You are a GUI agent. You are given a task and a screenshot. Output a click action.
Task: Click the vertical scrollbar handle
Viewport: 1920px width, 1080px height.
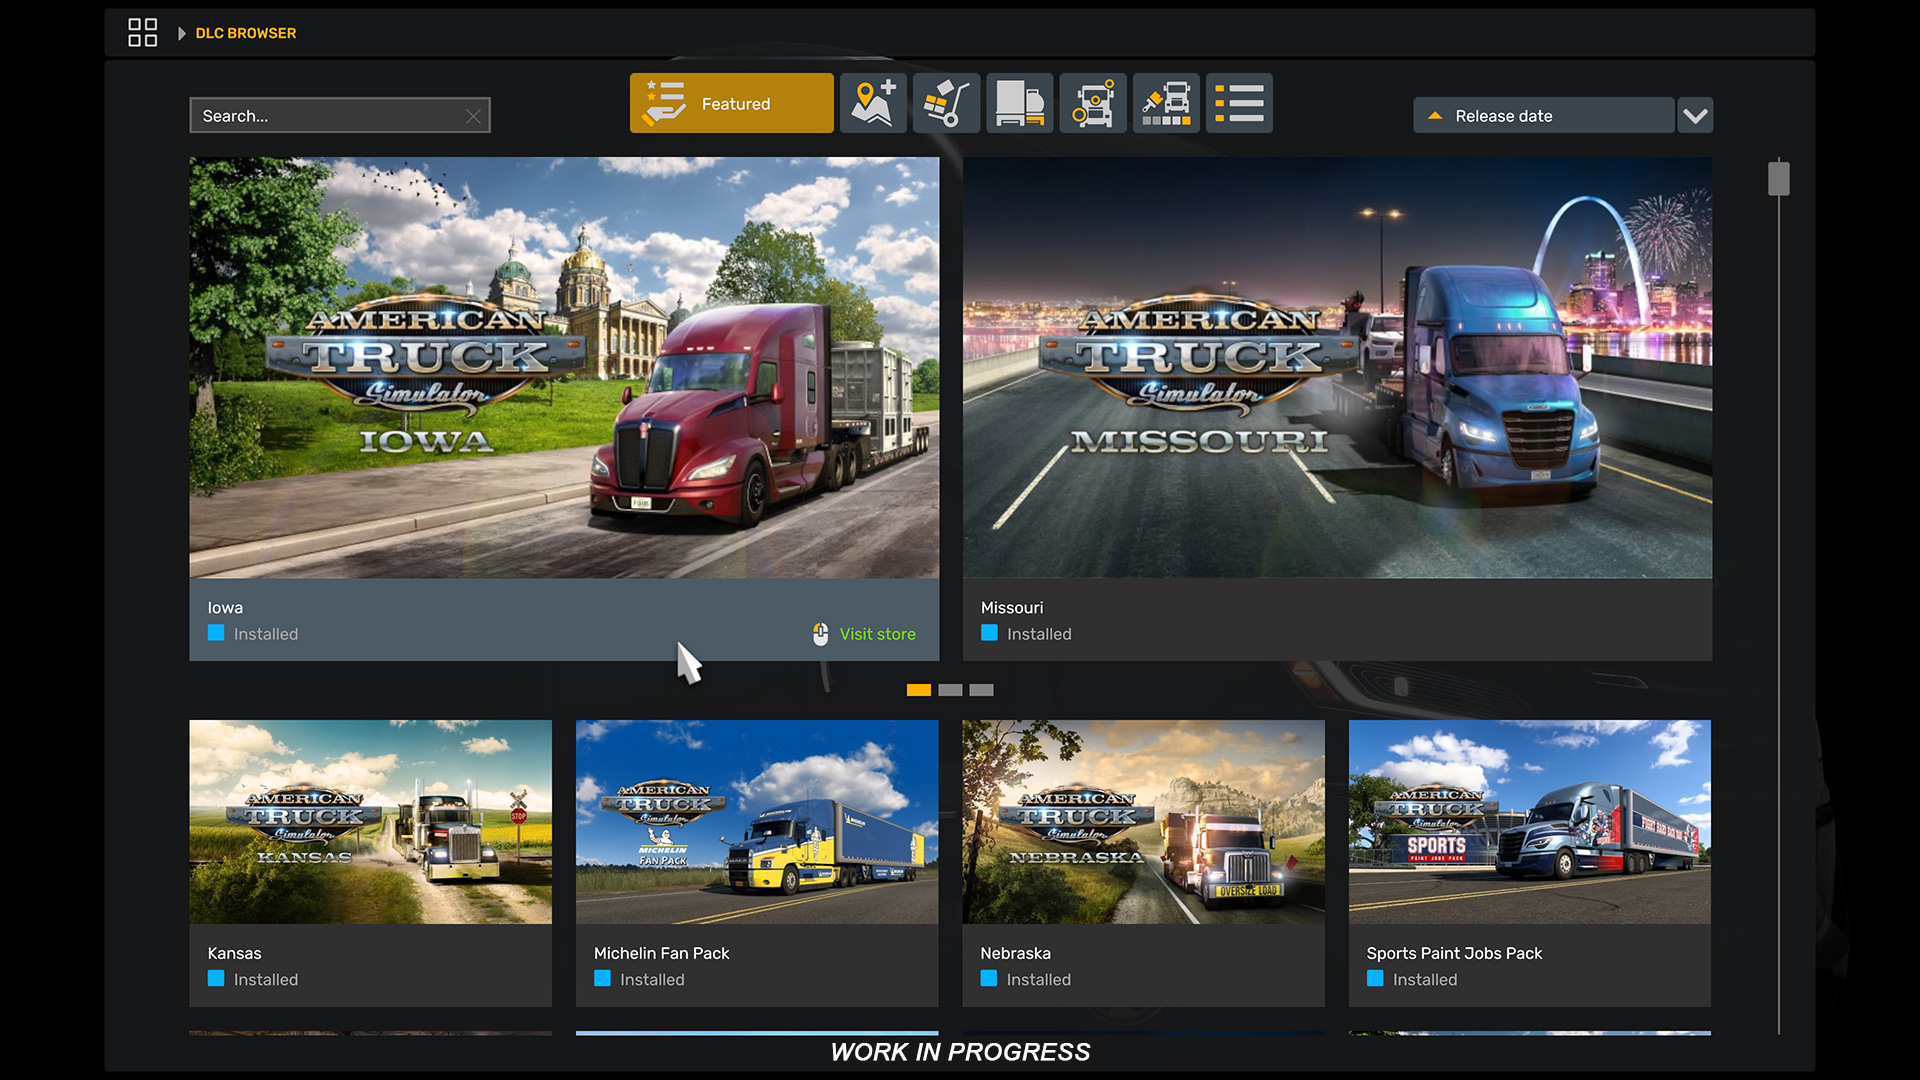[x=1778, y=179]
